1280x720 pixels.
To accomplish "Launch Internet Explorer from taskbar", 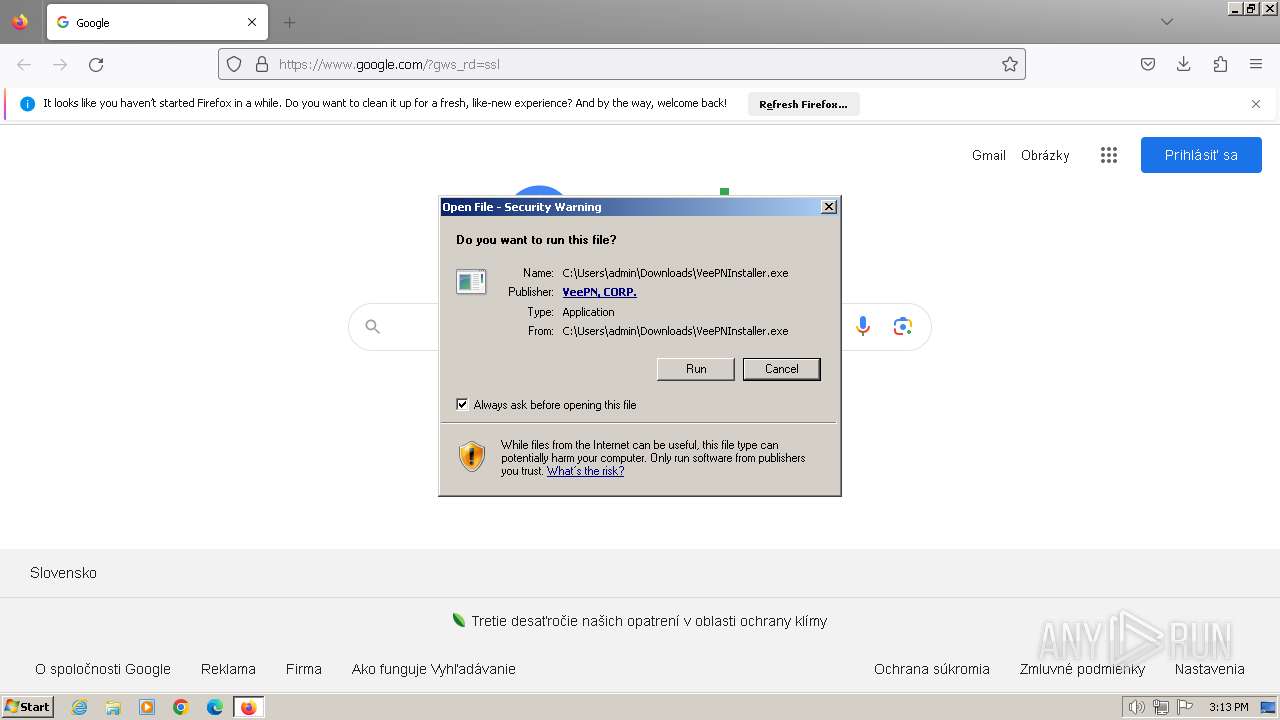I will pos(79,707).
